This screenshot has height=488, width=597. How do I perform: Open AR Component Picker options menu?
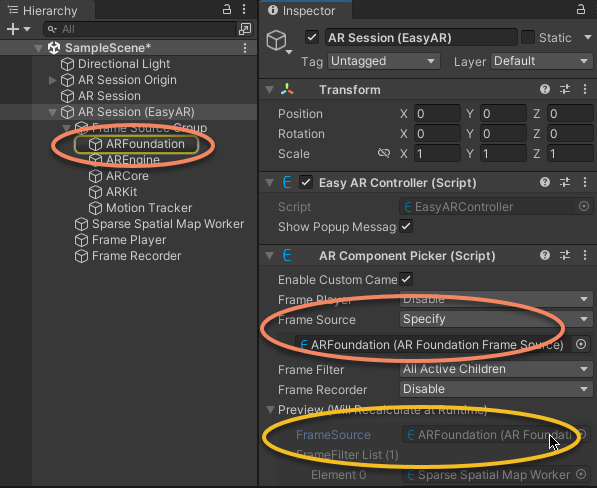click(x=585, y=255)
